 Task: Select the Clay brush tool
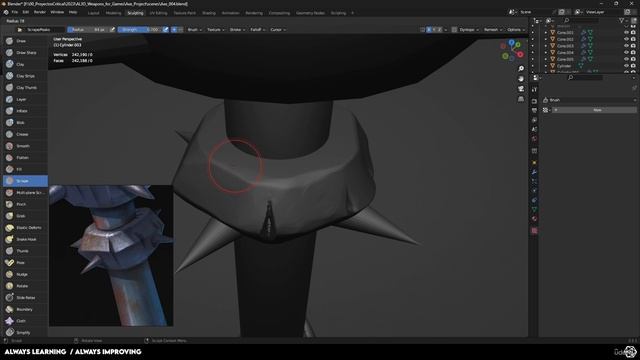(x=25, y=64)
